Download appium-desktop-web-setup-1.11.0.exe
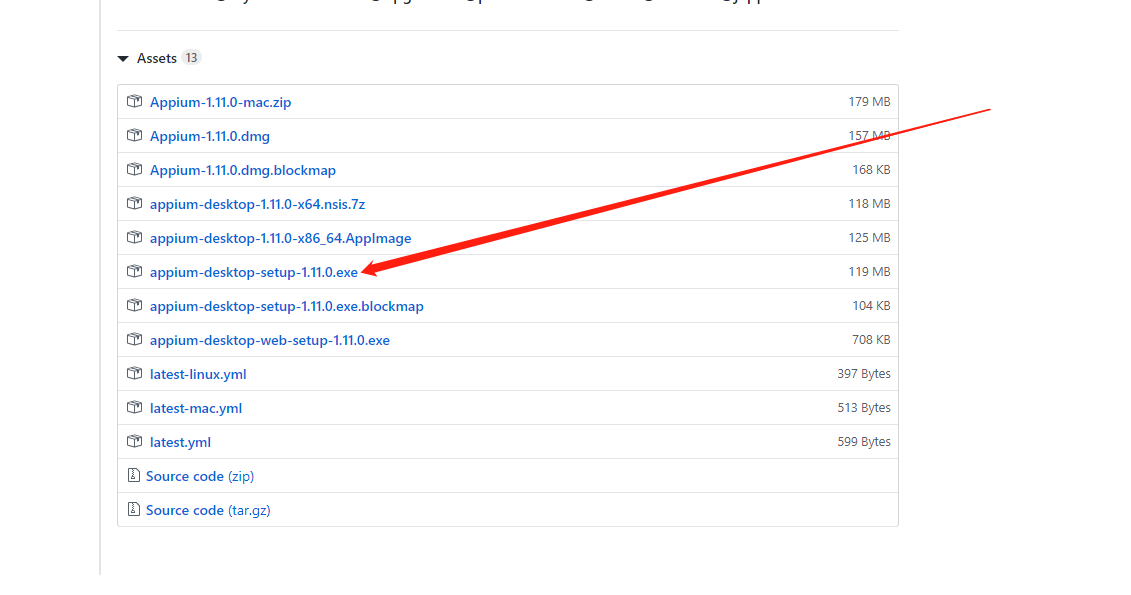1131x595 pixels. coord(270,340)
